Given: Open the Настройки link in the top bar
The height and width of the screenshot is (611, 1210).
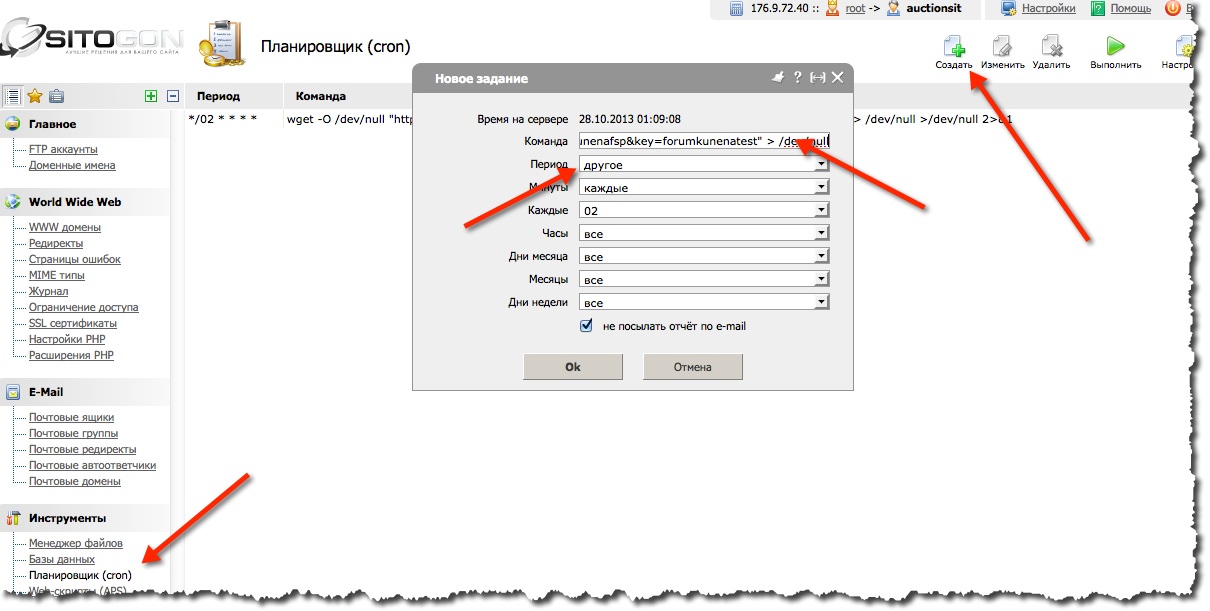Looking at the screenshot, I should pos(1048,8).
